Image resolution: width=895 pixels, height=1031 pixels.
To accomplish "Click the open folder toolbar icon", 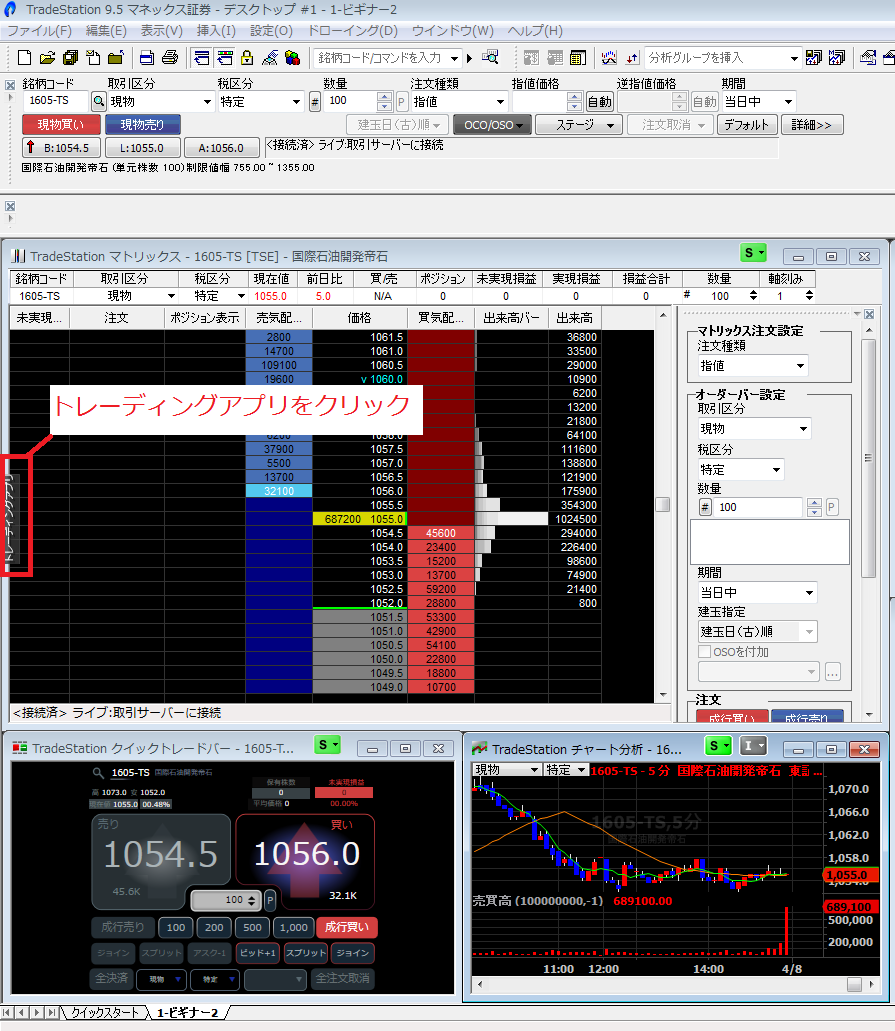I will (x=47, y=58).
